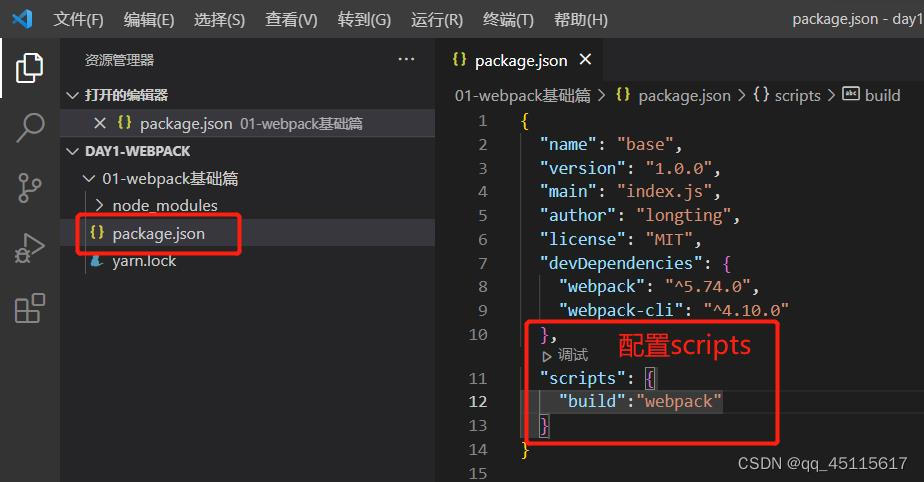924x482 pixels.
Task: Click the "MIT" license value
Action: pyautogui.click(x=669, y=239)
